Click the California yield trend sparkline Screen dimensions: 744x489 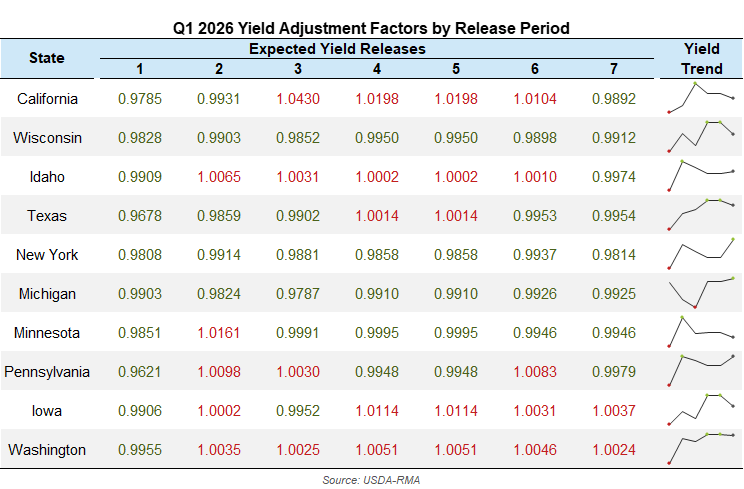(x=701, y=98)
